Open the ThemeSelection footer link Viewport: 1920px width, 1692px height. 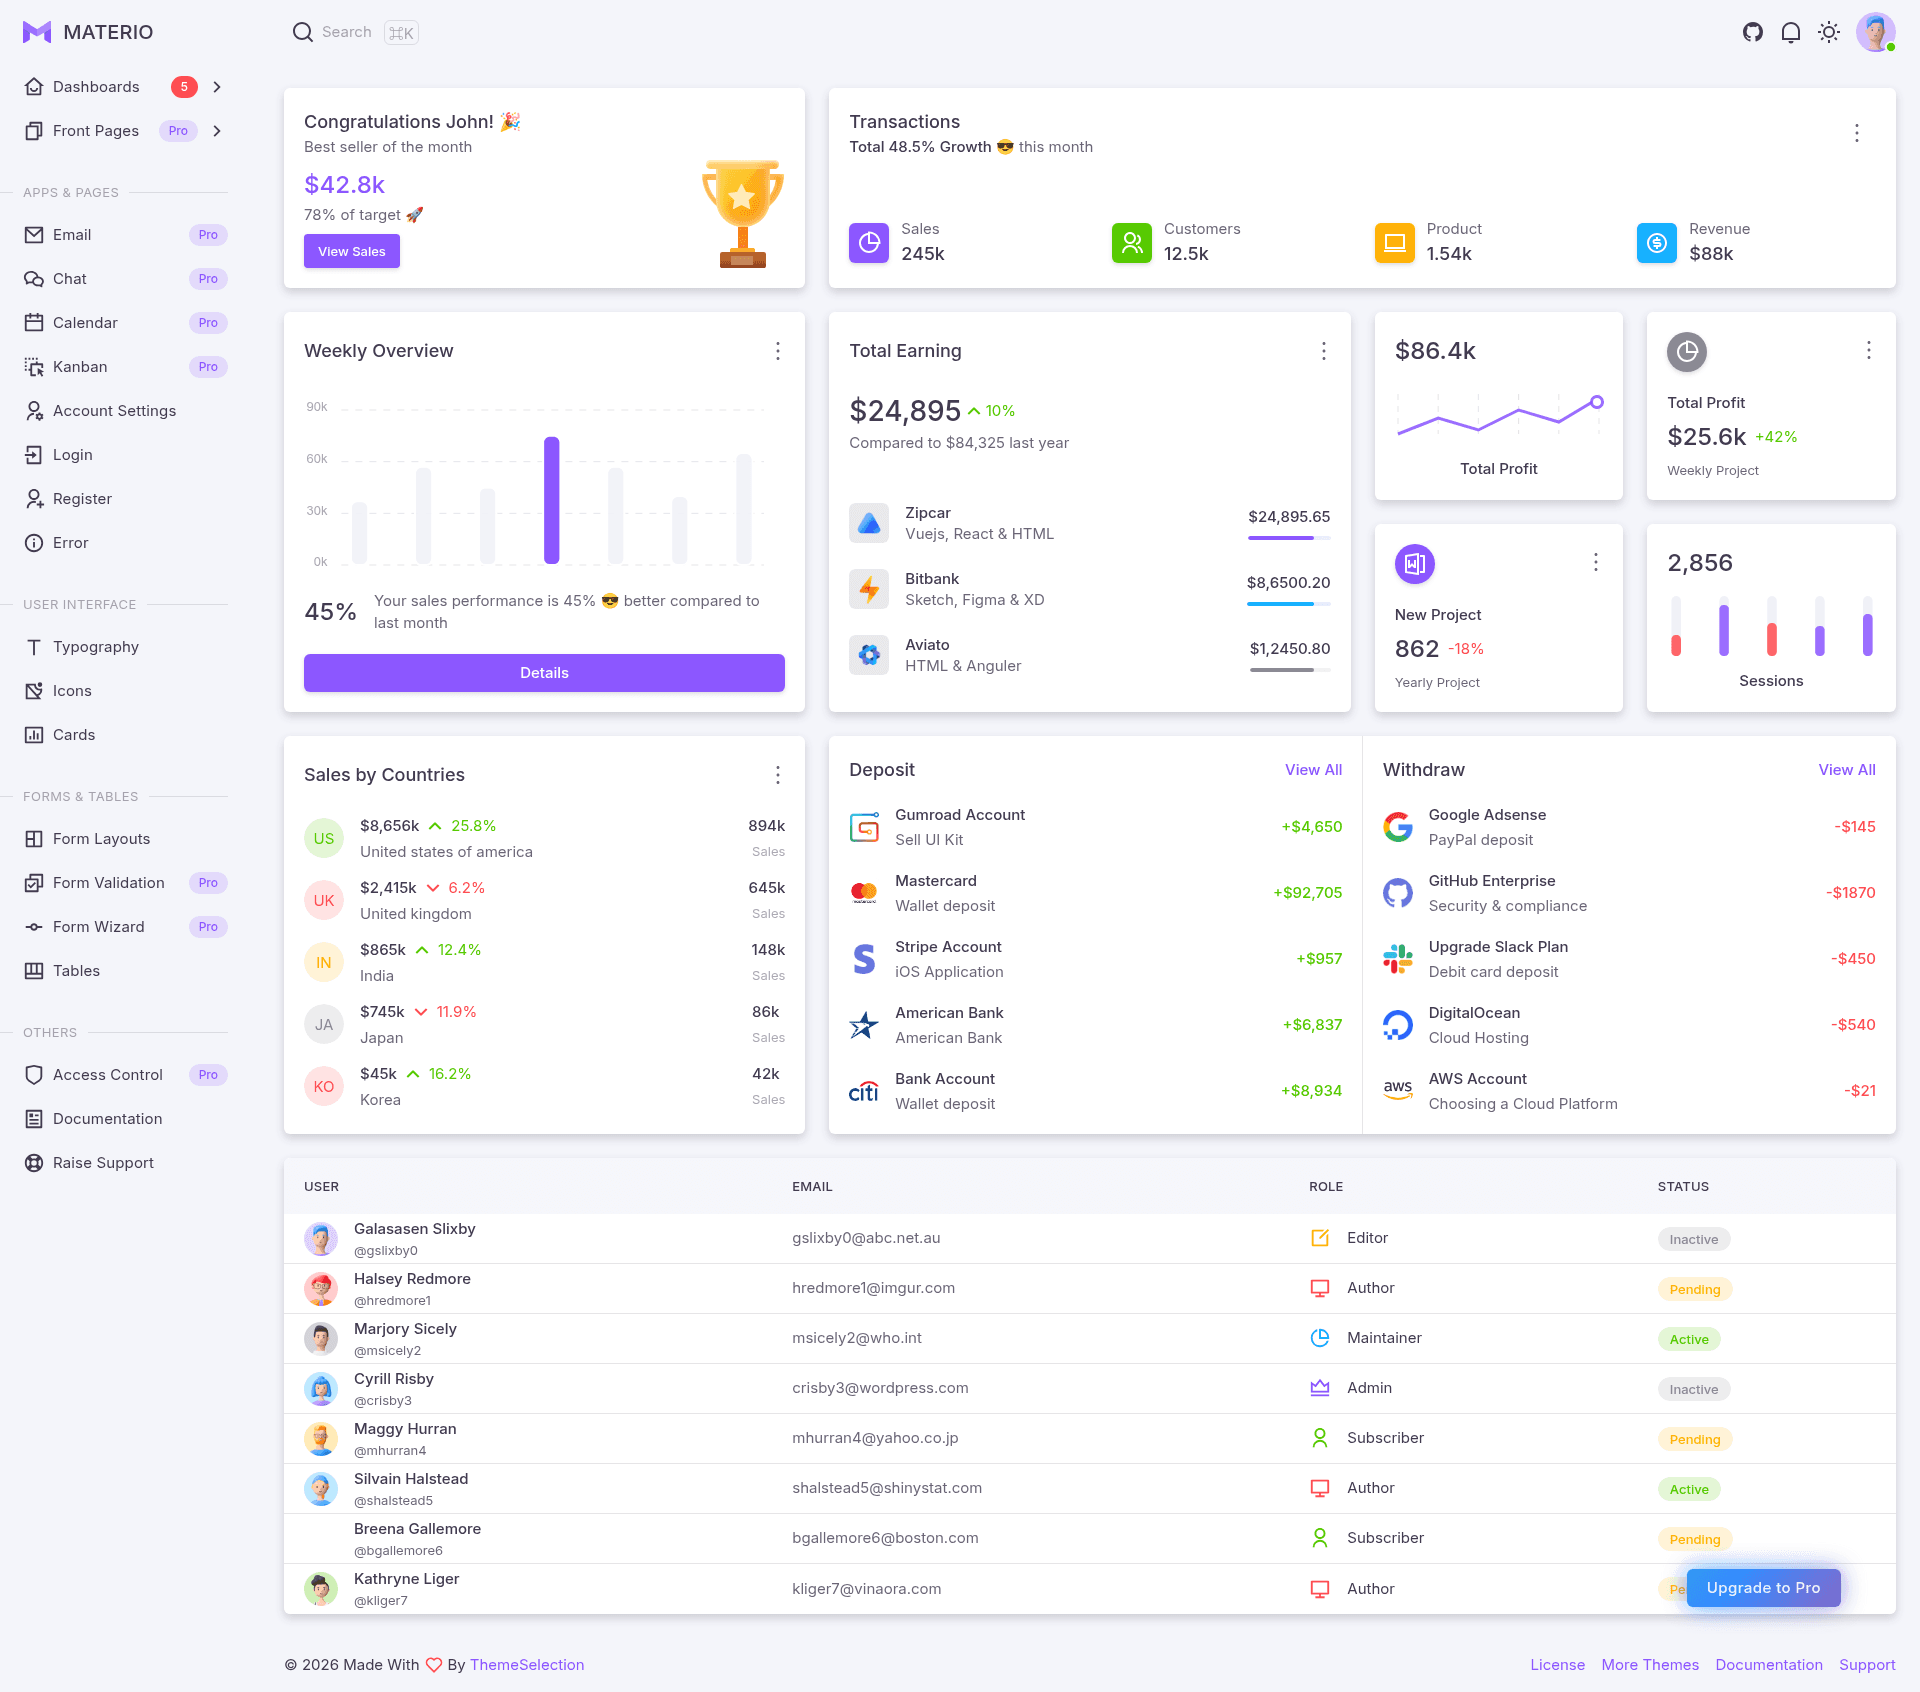click(x=527, y=1665)
